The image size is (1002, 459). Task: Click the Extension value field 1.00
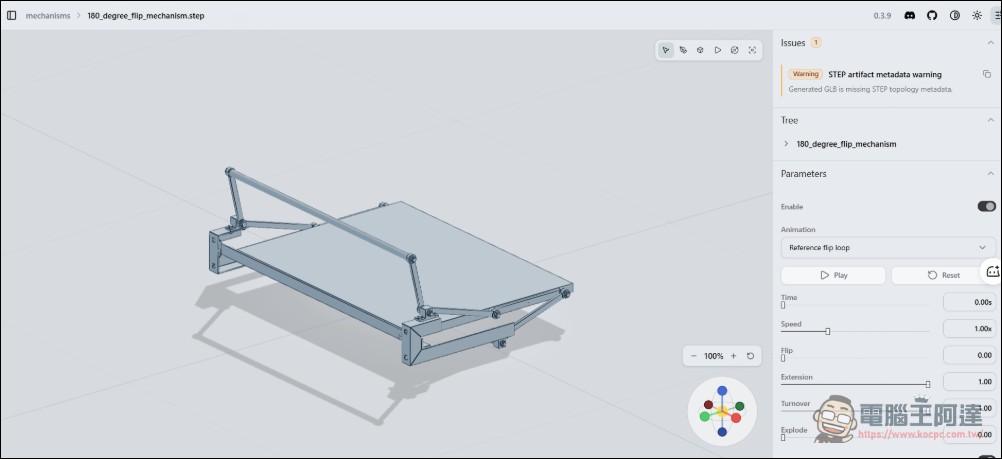[969, 382]
